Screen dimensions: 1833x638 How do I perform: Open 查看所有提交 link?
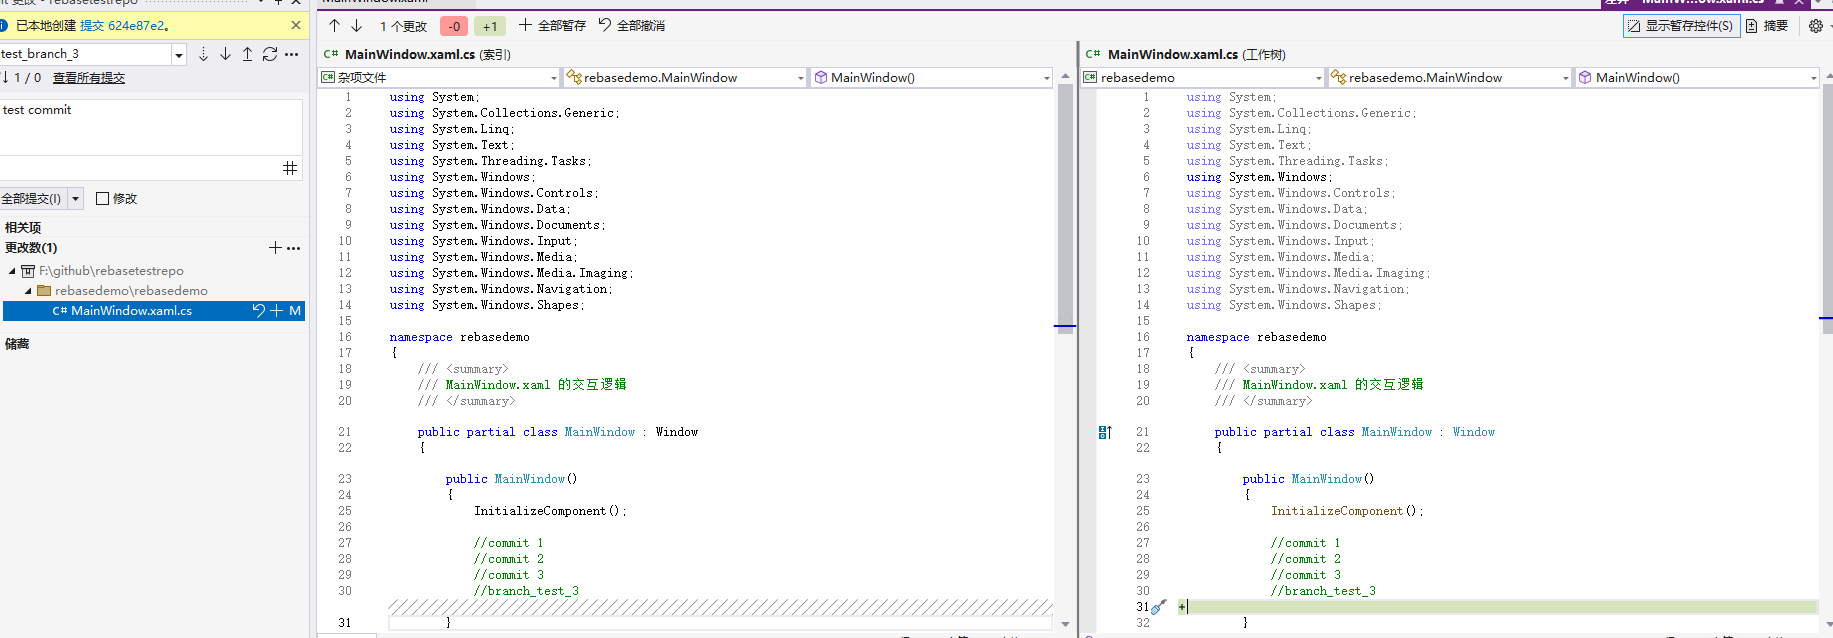coord(89,78)
